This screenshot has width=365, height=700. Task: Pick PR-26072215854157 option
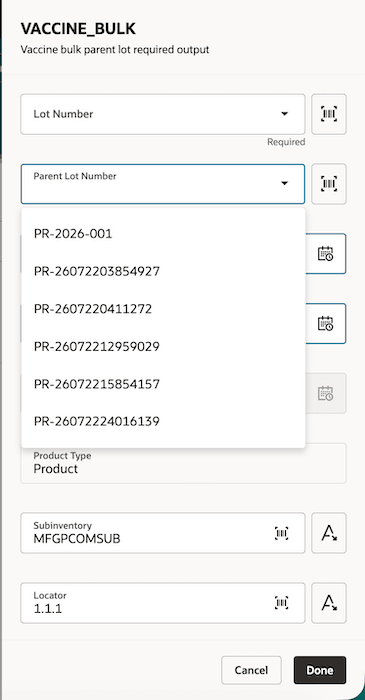[163, 384]
